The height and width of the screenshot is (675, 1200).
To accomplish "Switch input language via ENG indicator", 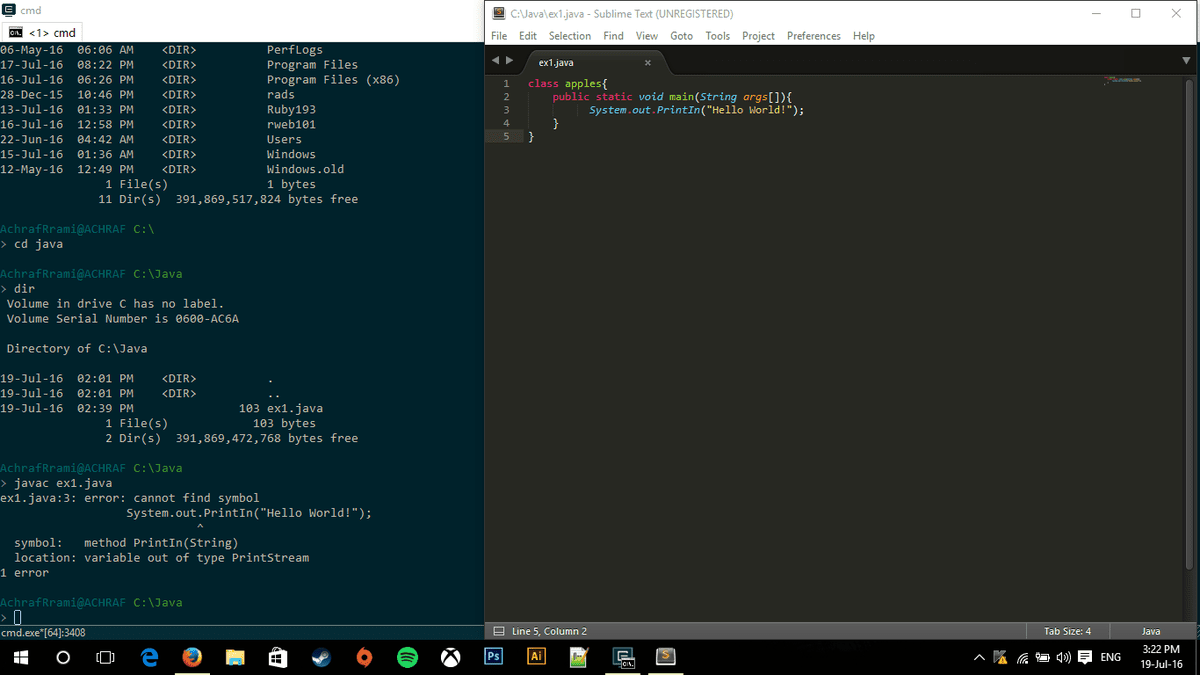I will (1110, 657).
